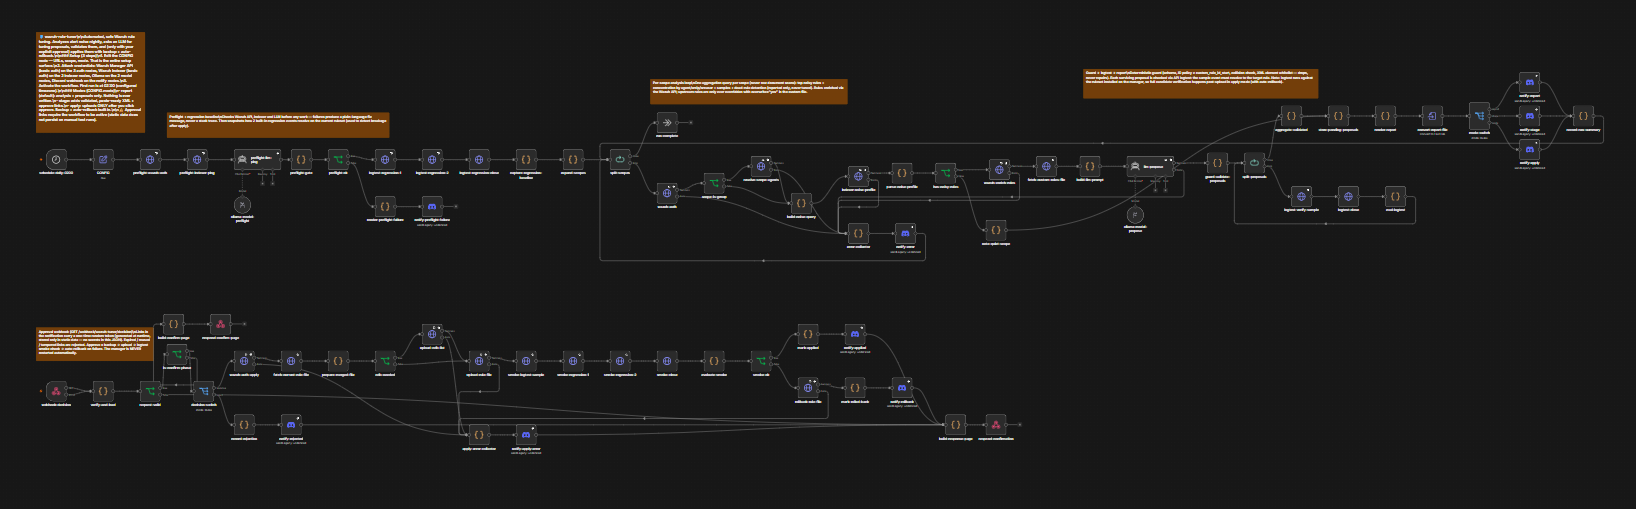Select the respond confirmation webhook node
Viewport: 1636px width, 509px height.
coord(995,425)
